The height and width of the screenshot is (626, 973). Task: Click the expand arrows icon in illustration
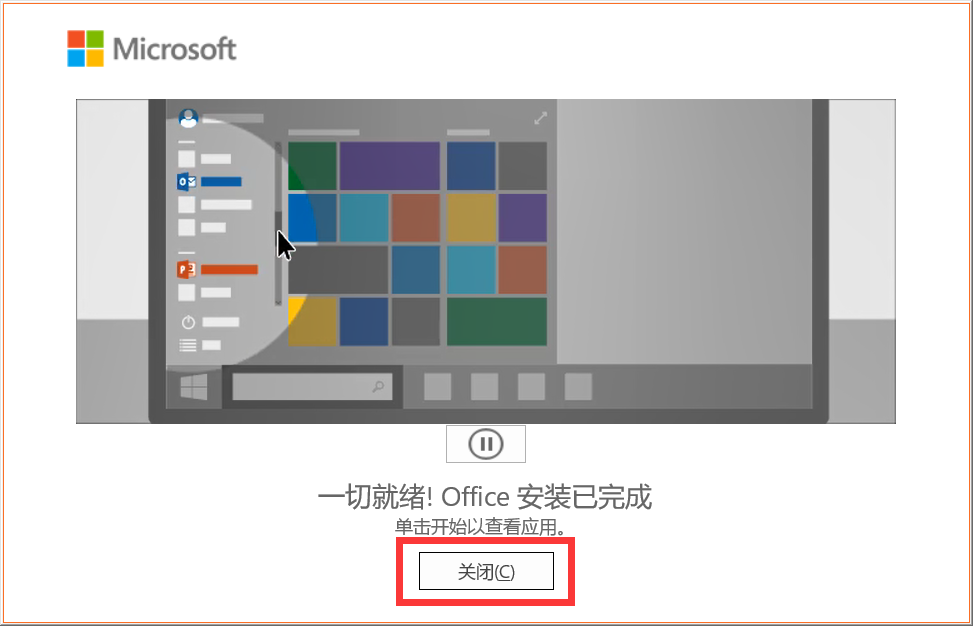(540, 118)
